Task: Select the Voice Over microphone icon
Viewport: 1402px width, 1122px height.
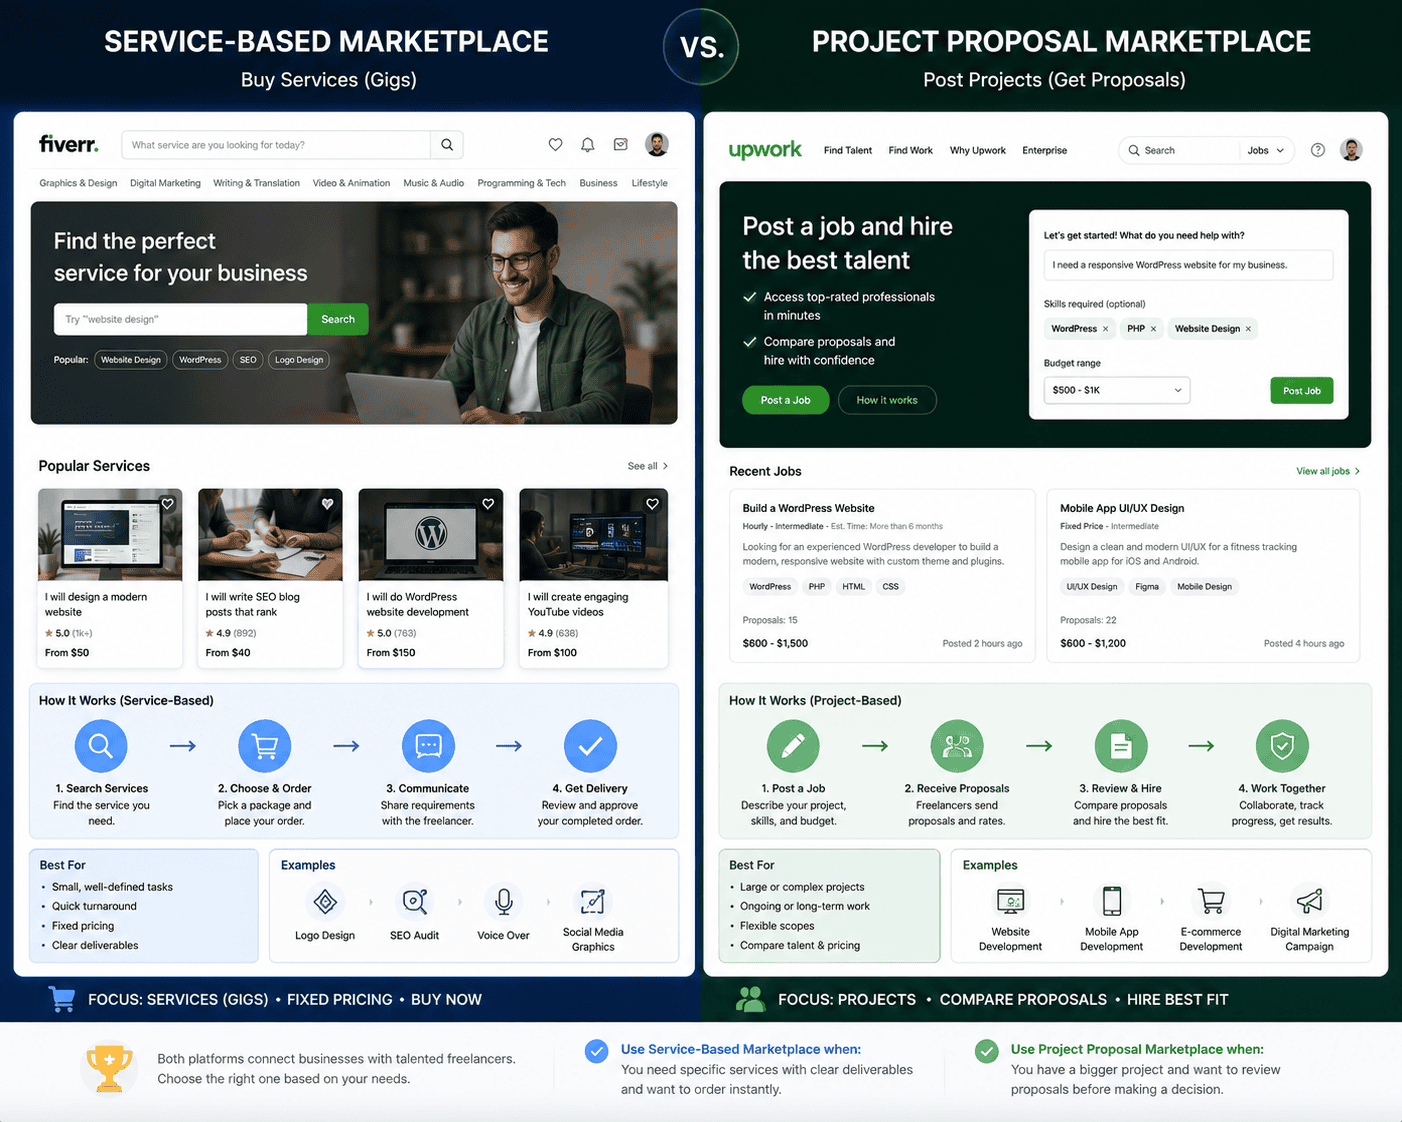Action: click(x=504, y=902)
